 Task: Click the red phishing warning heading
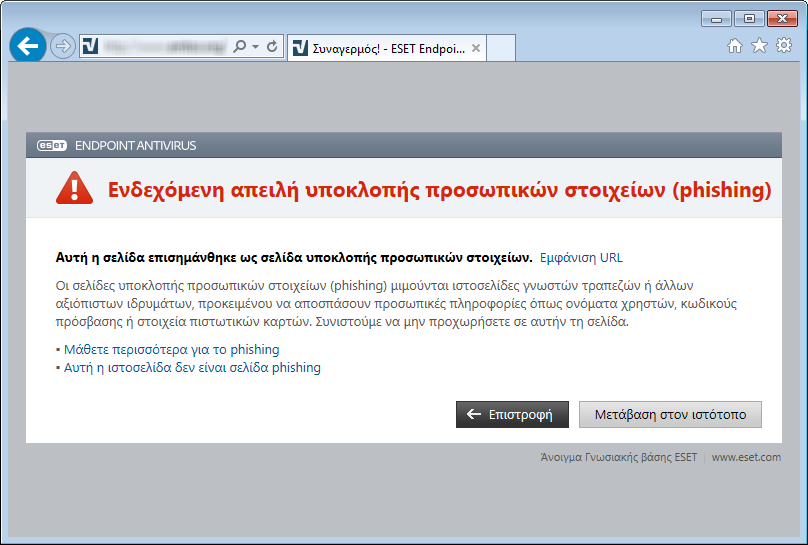pos(439,190)
